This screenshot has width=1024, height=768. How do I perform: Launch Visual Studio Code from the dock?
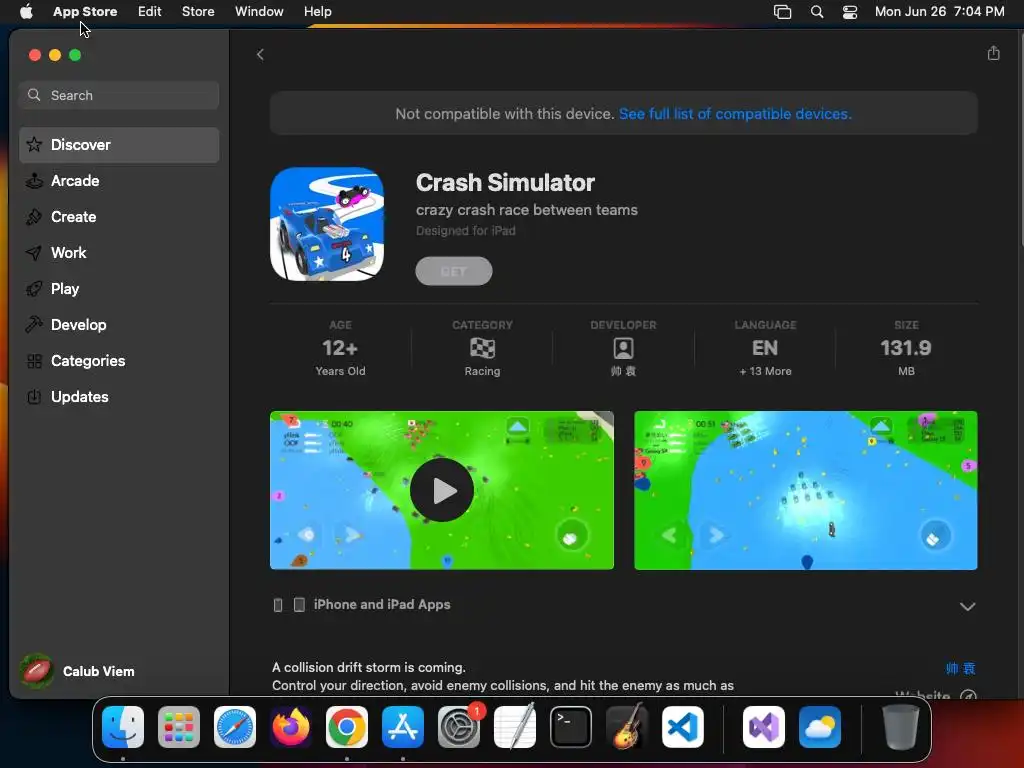[x=683, y=727]
